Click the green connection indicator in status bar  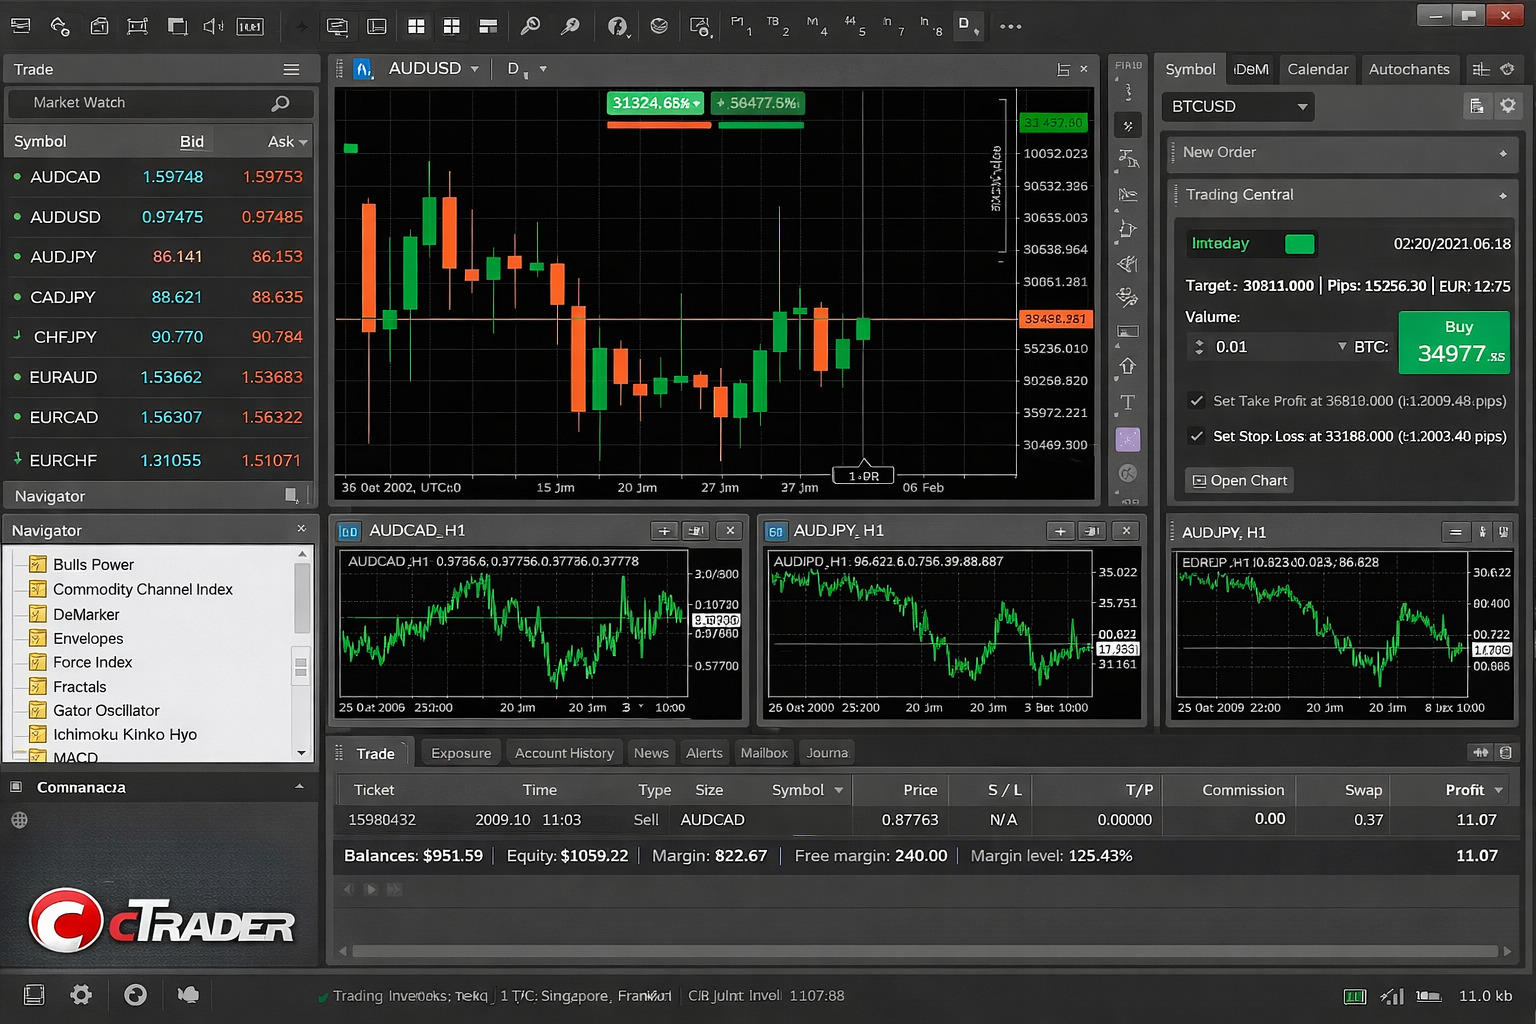point(1355,996)
